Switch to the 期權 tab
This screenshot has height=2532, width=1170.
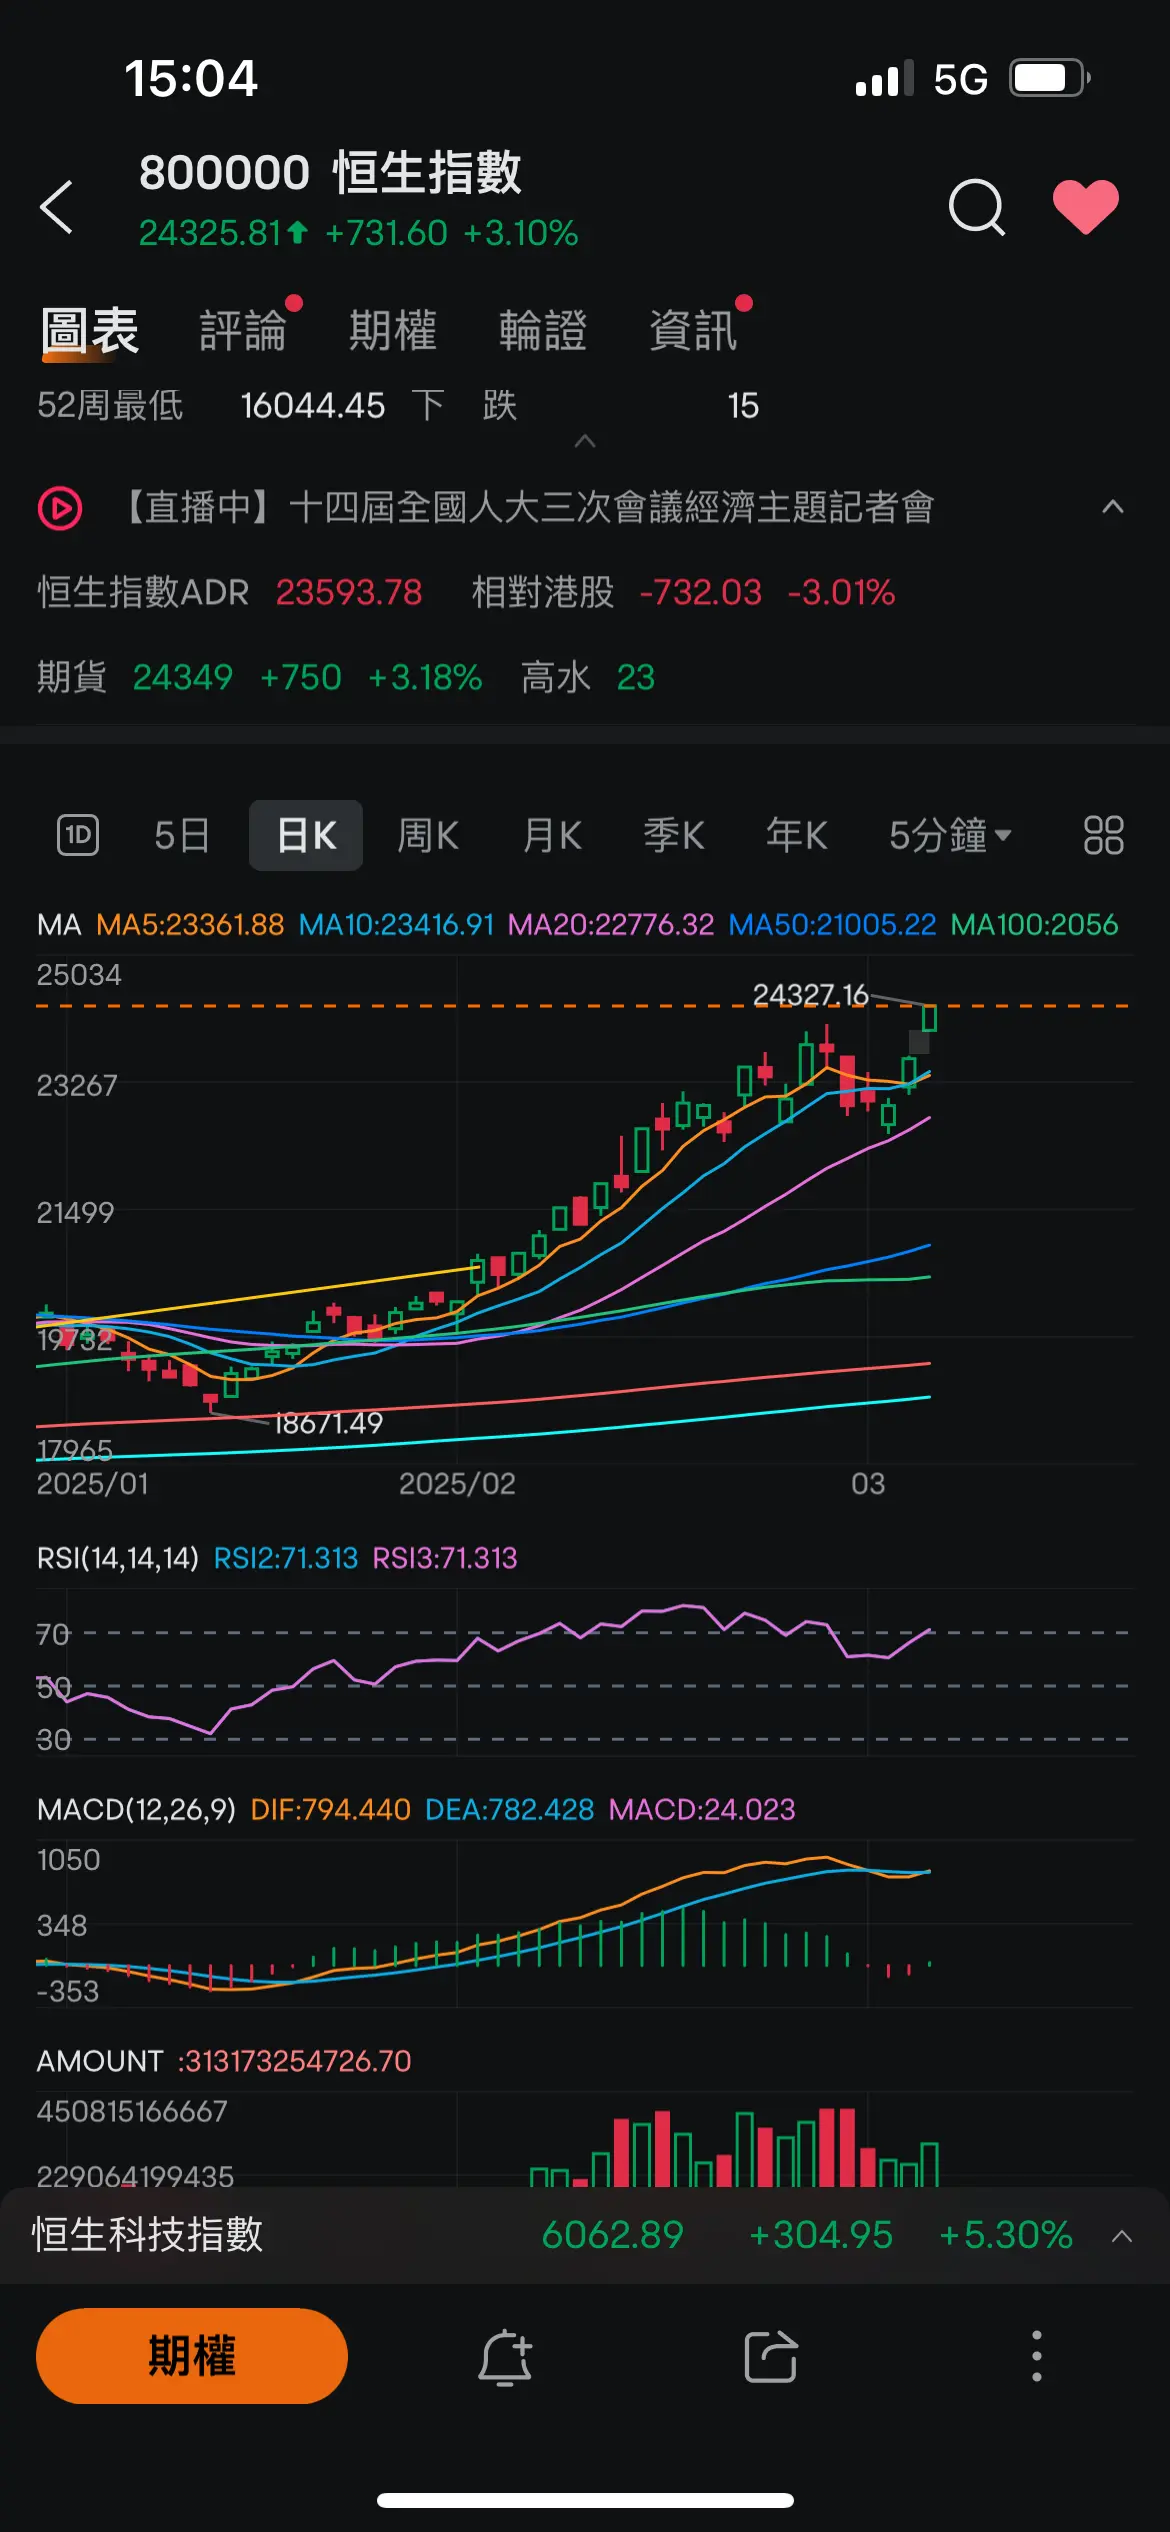tap(393, 331)
